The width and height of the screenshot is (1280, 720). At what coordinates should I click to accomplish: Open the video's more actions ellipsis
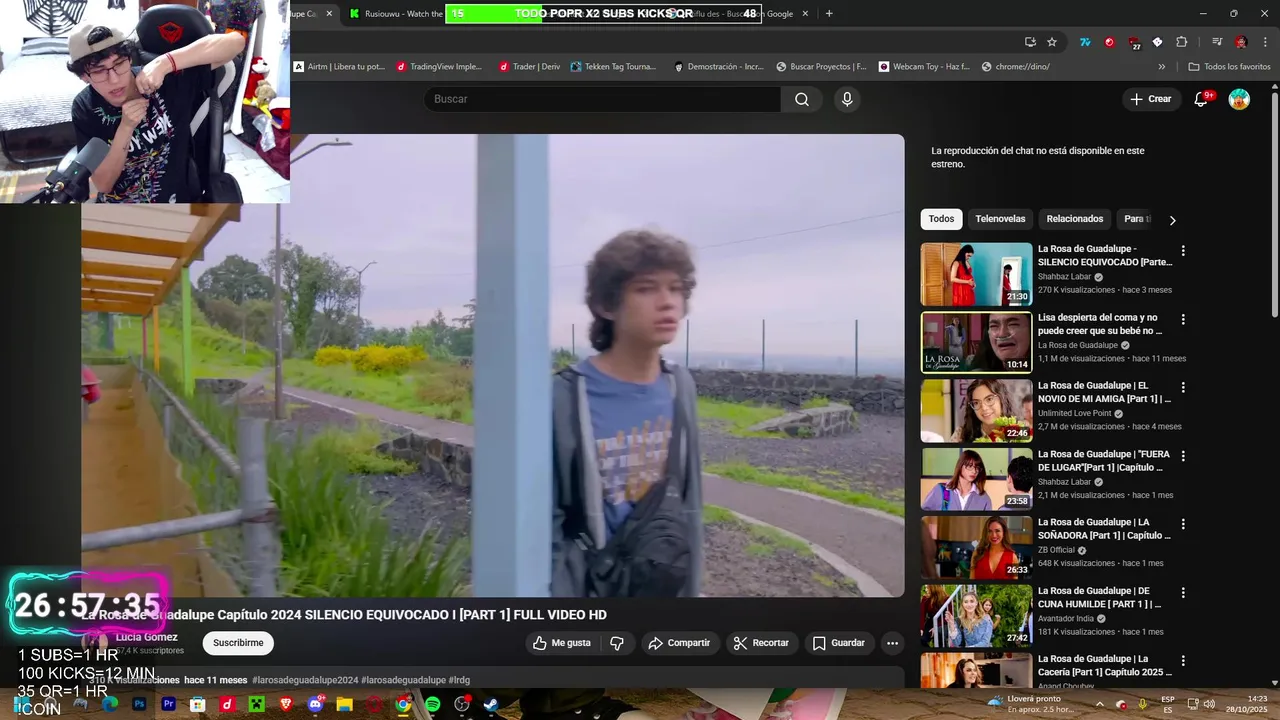[892, 643]
